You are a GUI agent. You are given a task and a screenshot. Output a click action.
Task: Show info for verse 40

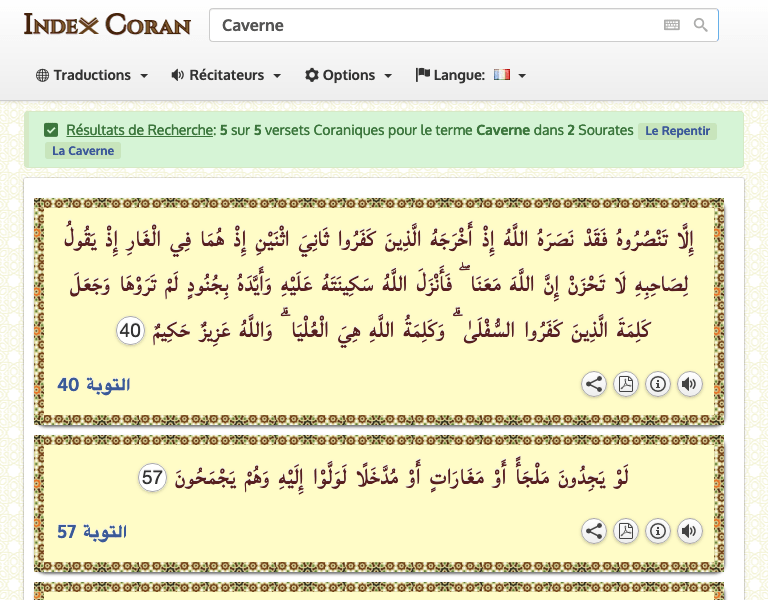click(x=658, y=384)
